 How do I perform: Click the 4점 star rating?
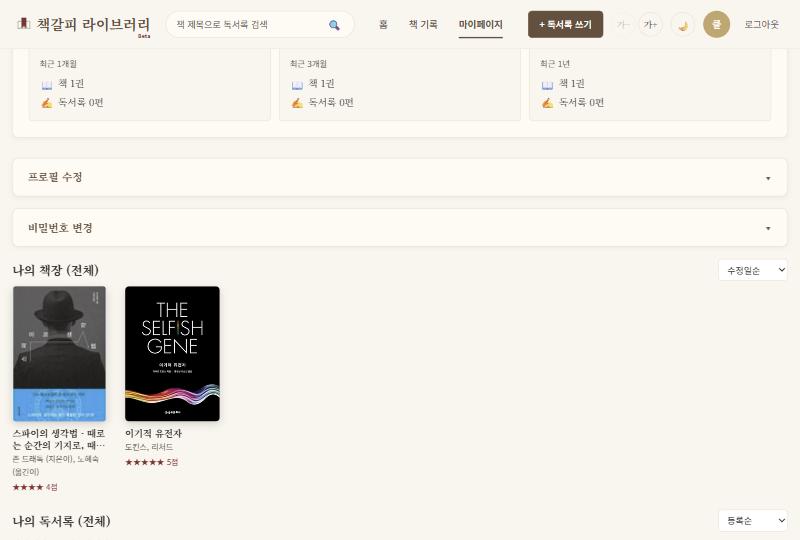click(35, 487)
